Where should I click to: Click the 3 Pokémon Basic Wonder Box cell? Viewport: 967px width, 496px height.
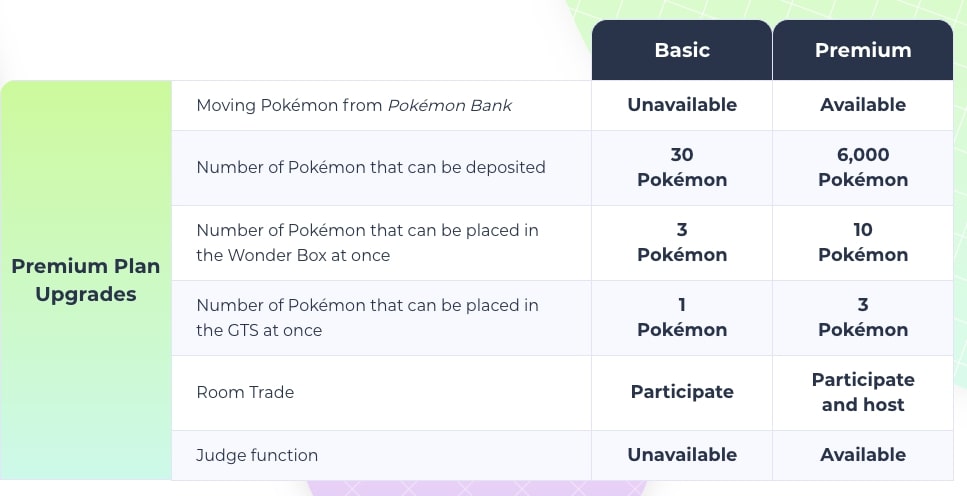[x=681, y=242]
